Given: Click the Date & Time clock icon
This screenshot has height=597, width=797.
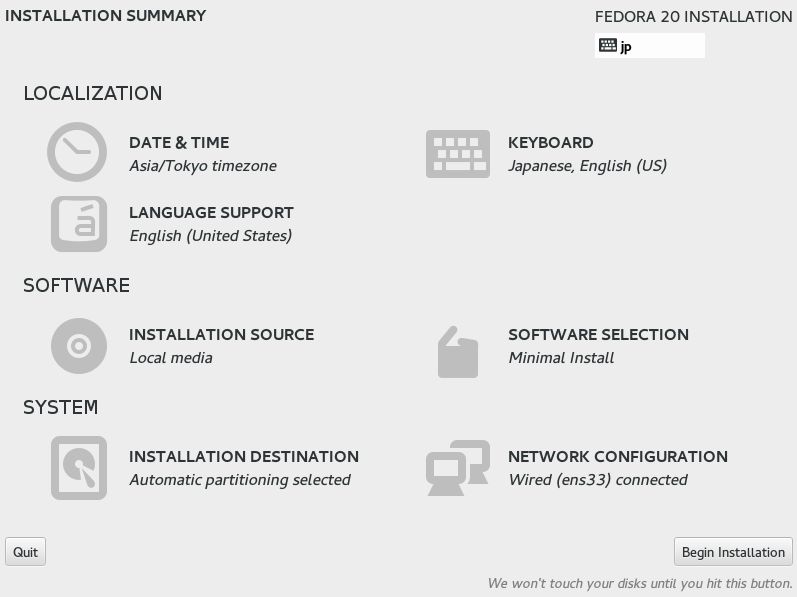Looking at the screenshot, I should tap(77, 152).
